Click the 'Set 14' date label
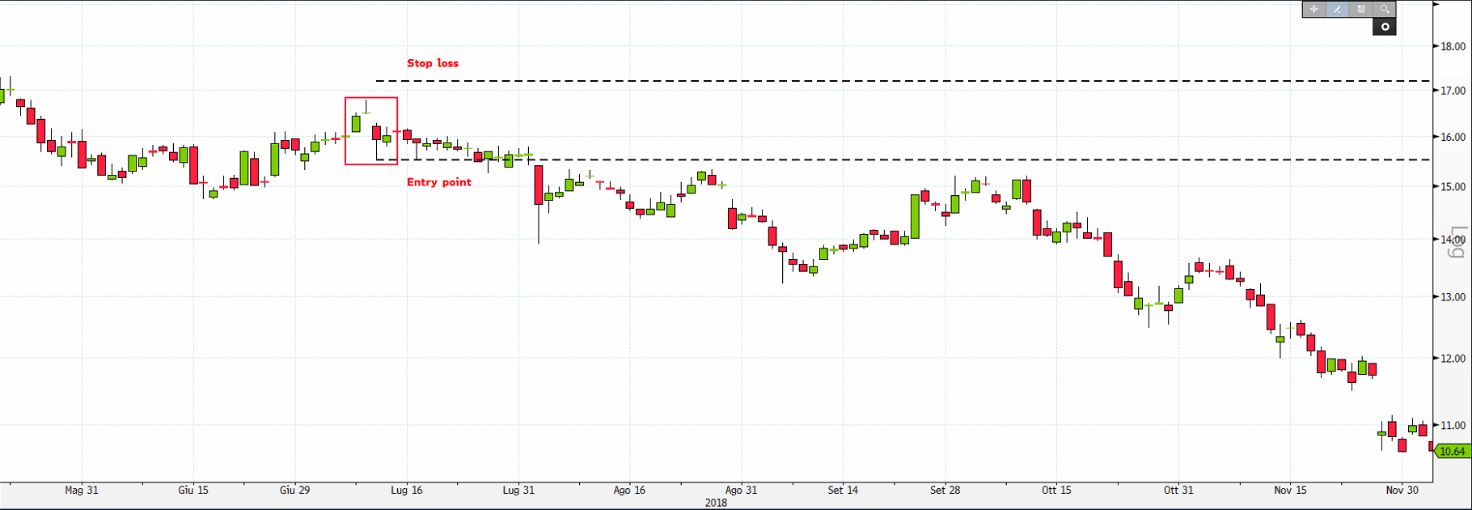Viewport: 1472px width, 510px height. click(x=843, y=491)
